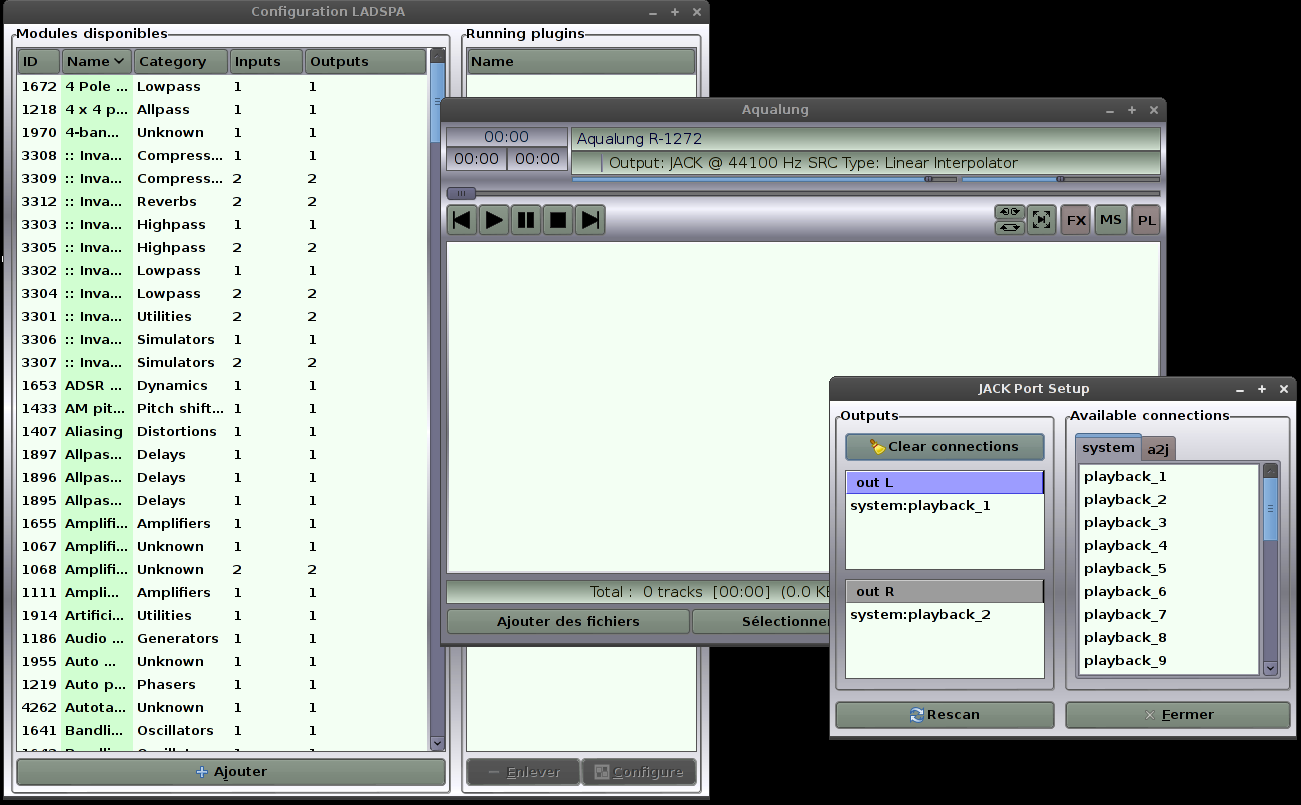Close JACK Port Setup with Fermer
Screen dimensions: 1301x805
coord(1178,715)
